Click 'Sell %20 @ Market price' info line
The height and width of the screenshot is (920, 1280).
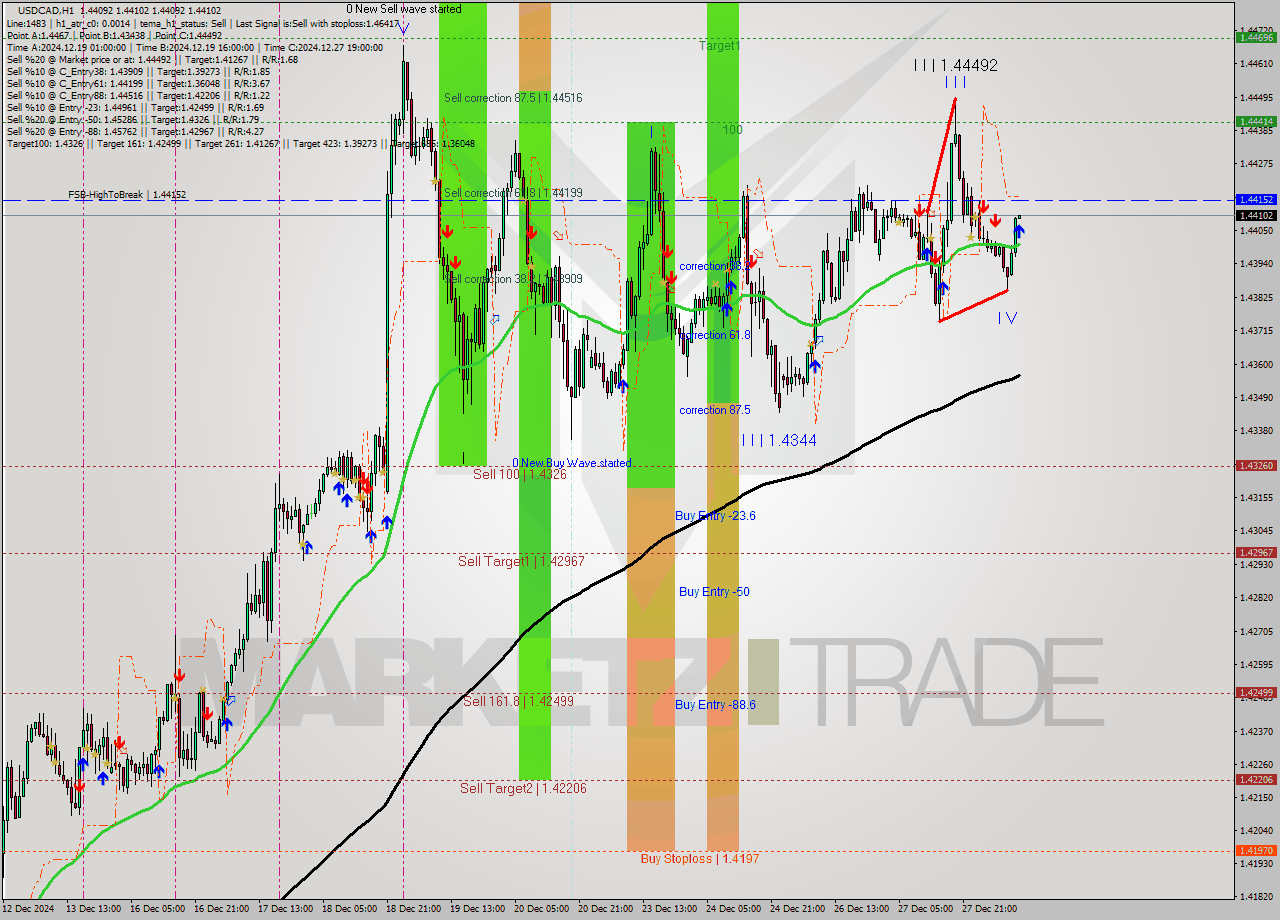coord(152,59)
